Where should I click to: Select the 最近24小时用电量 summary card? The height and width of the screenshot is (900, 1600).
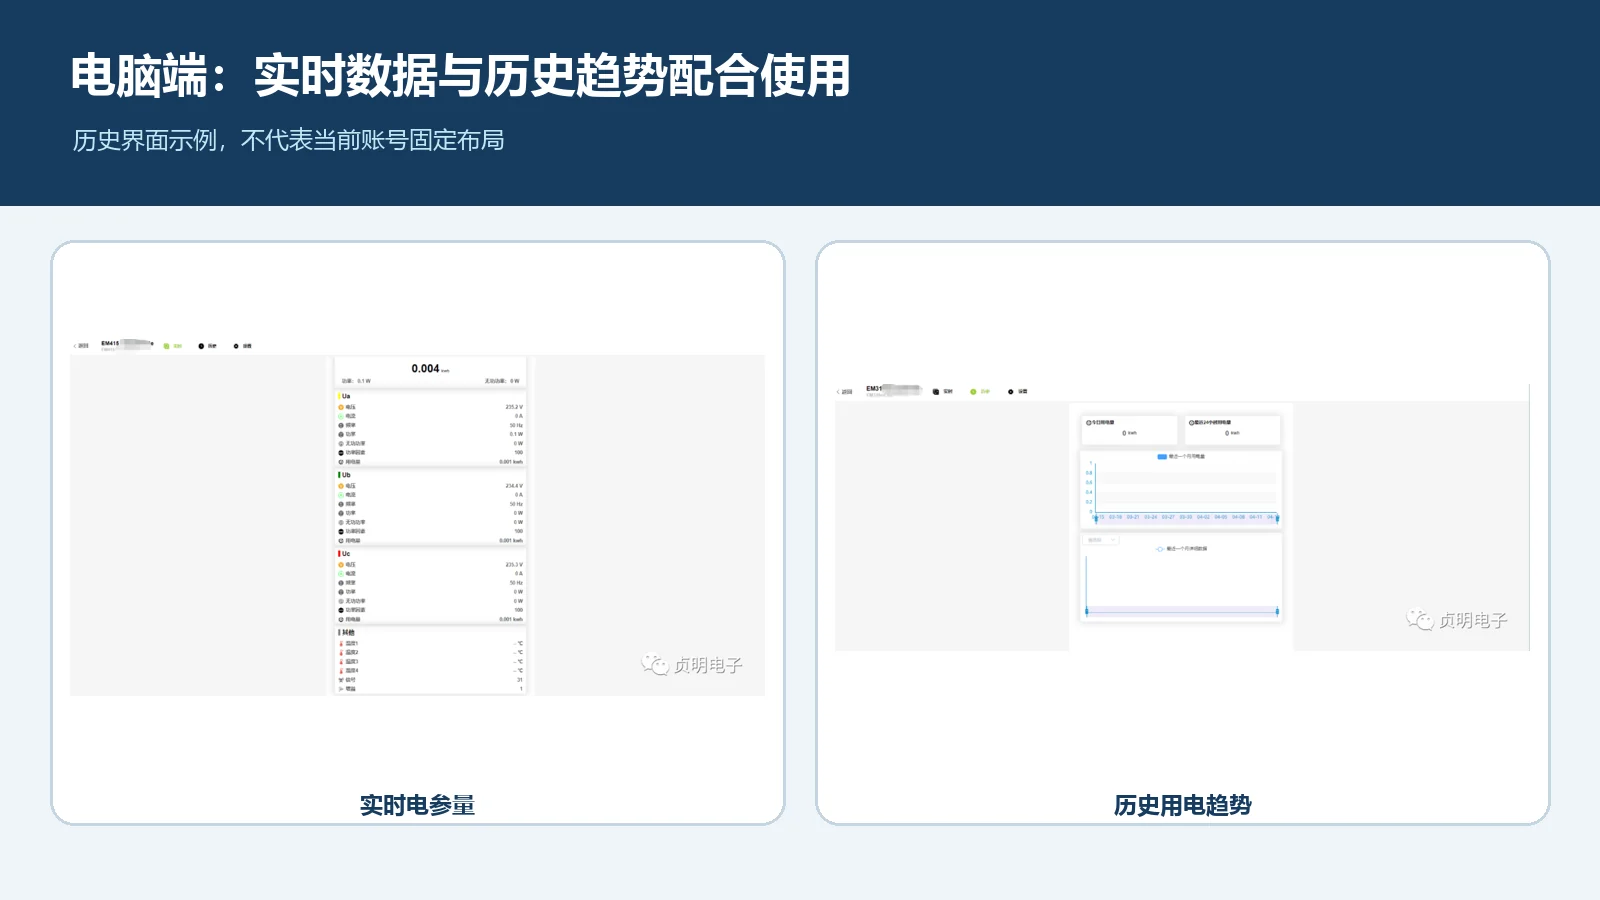click(1232, 429)
